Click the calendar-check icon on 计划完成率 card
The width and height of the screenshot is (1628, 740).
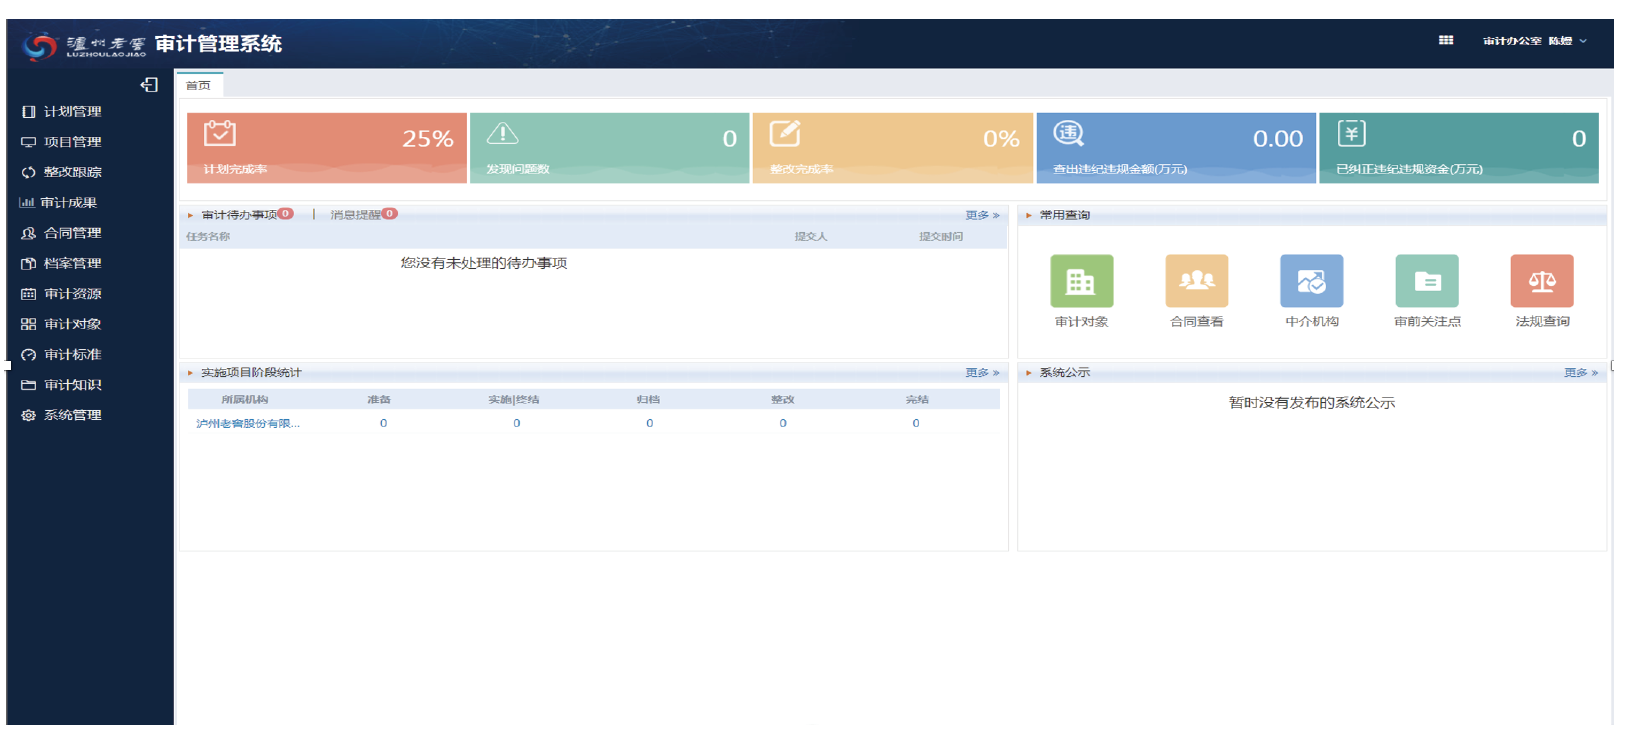pos(220,133)
